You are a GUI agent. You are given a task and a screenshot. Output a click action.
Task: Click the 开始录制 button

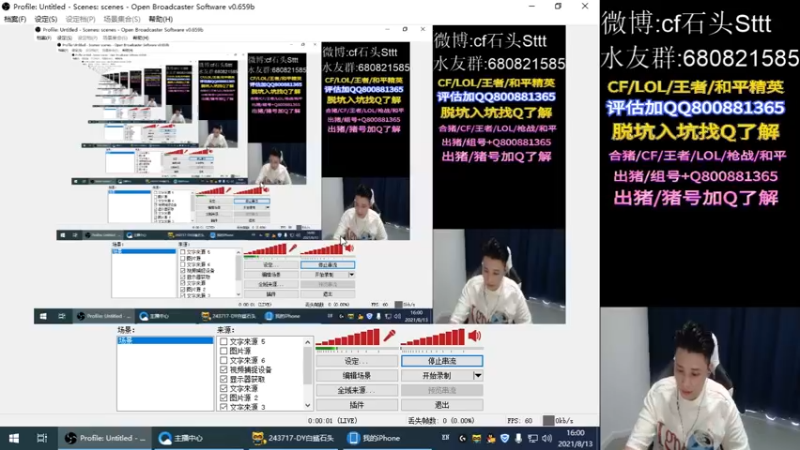point(437,376)
